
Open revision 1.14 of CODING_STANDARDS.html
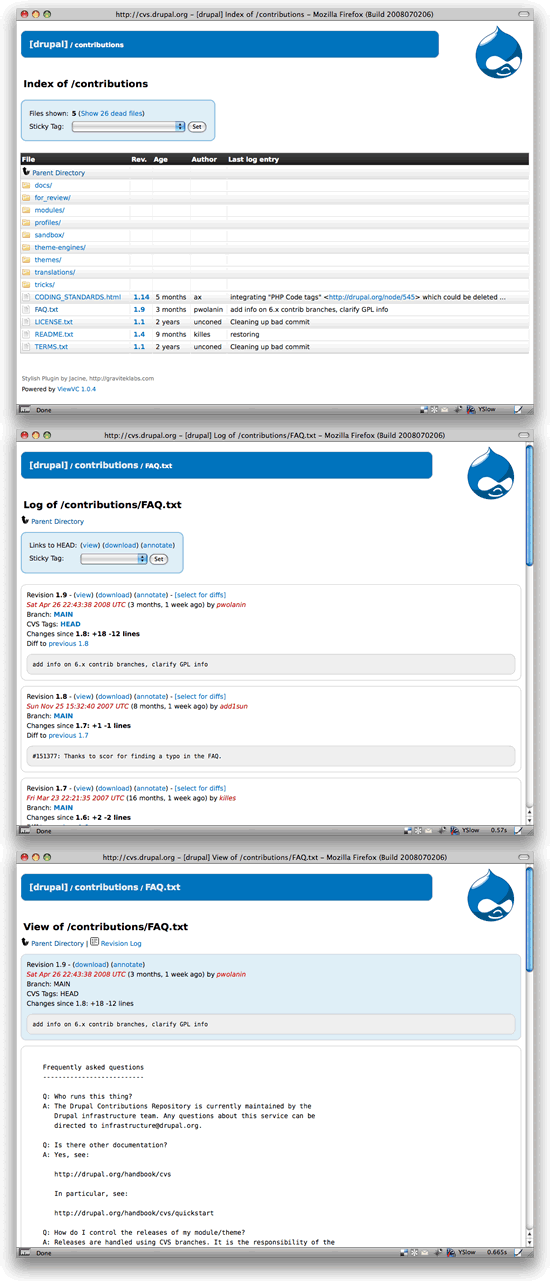pyautogui.click(x=141, y=297)
